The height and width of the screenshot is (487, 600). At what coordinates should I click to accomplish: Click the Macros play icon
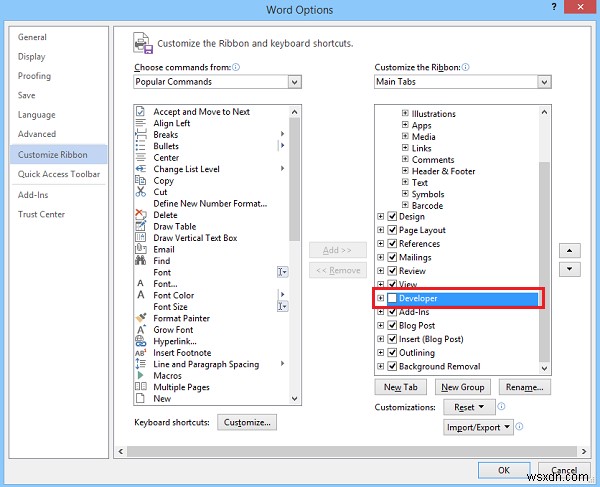coord(140,375)
